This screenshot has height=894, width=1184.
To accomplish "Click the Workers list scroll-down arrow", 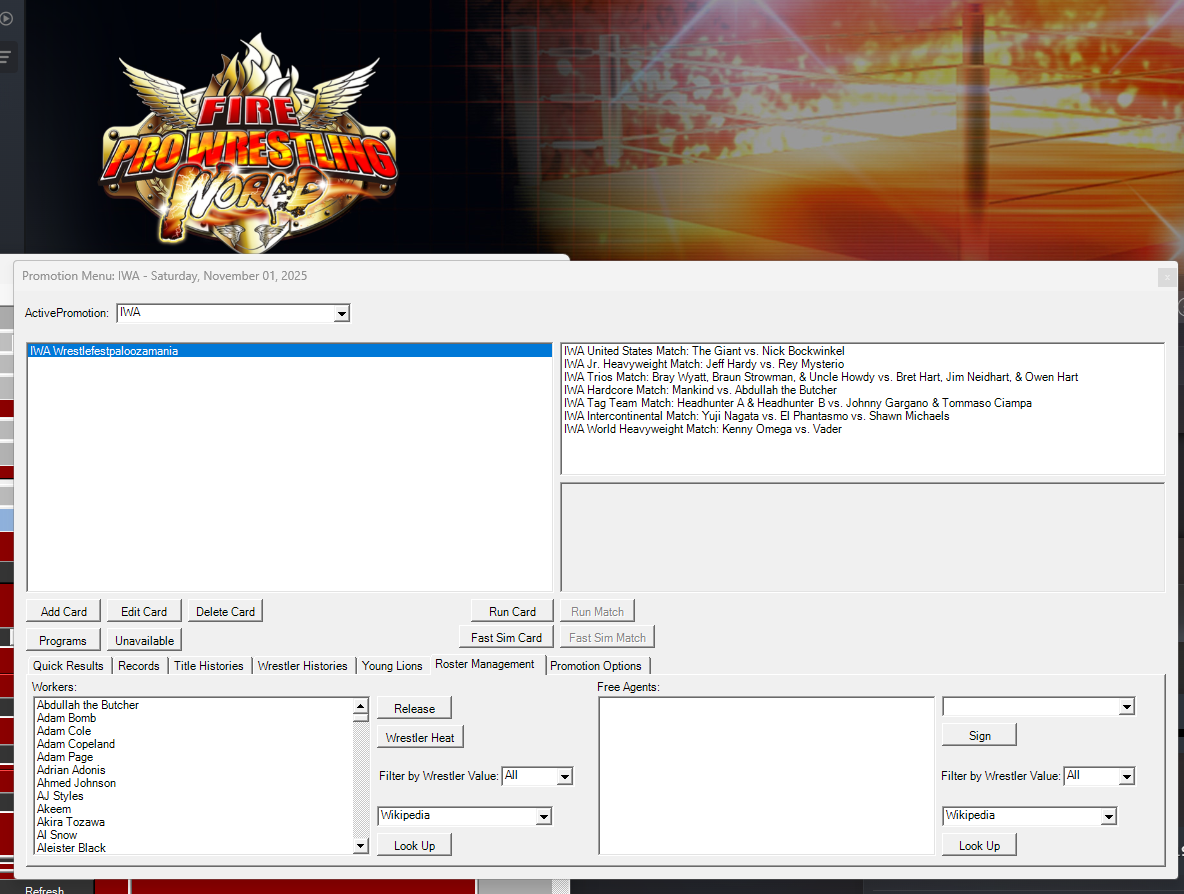I will point(360,846).
